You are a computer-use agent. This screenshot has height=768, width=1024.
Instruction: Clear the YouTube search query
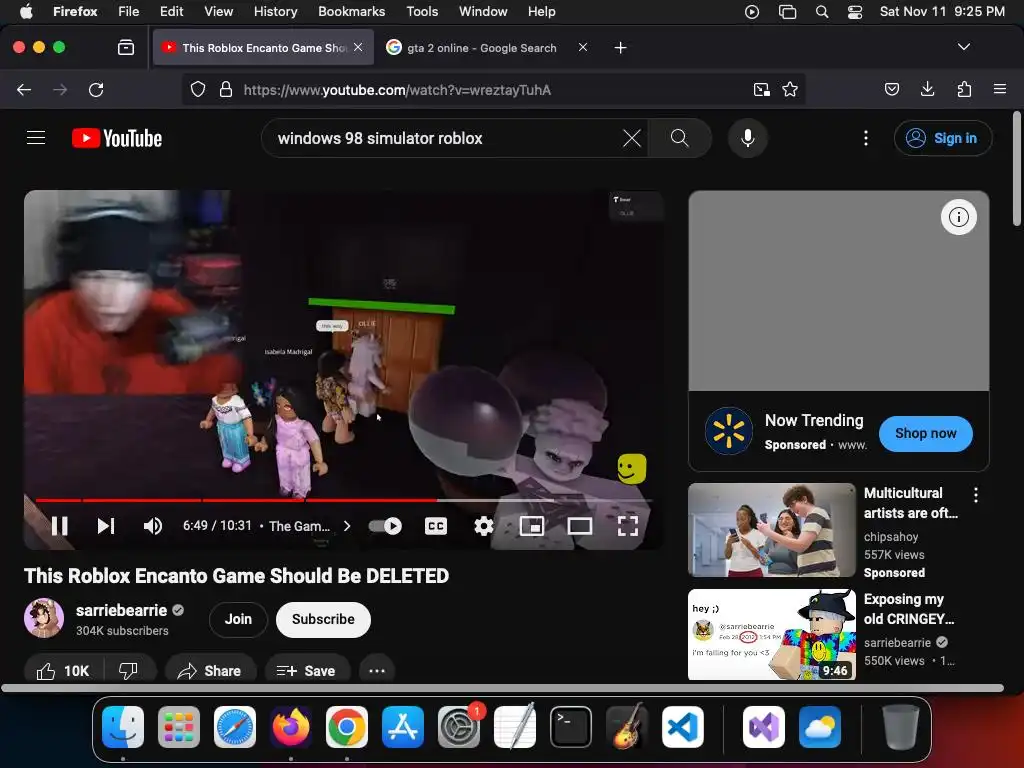coord(632,138)
